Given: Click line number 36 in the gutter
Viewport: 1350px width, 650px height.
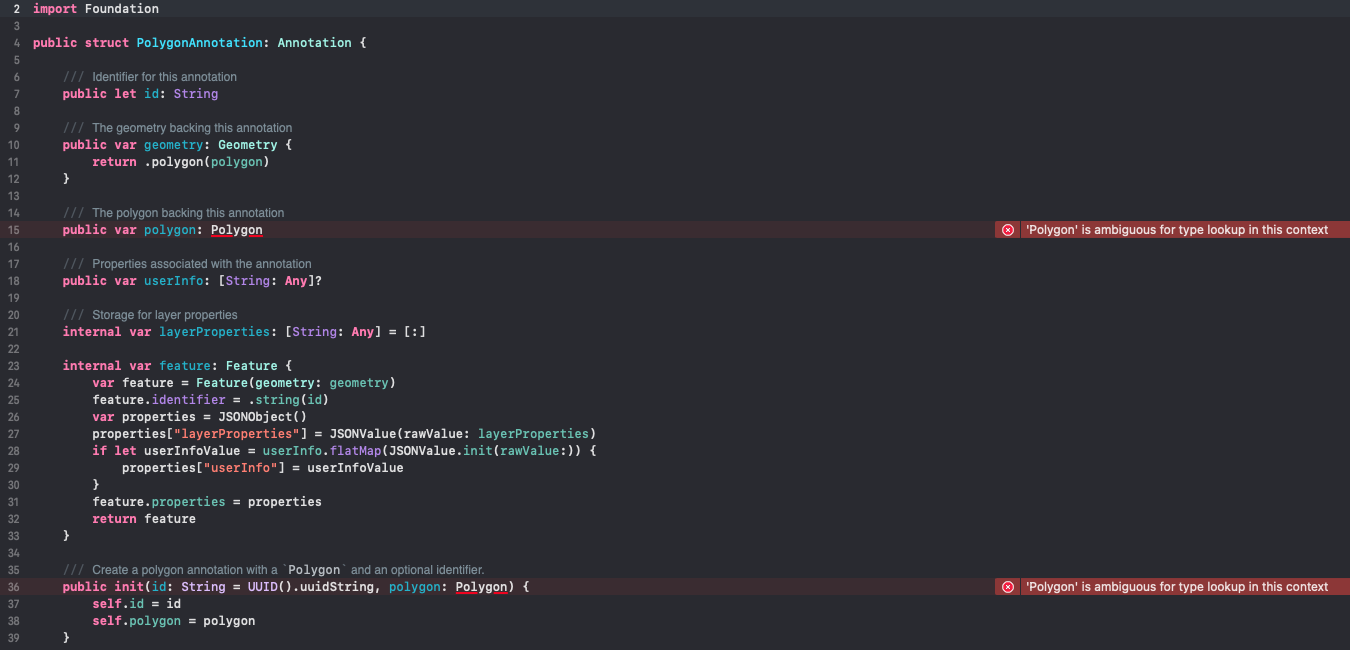Looking at the screenshot, I should [14, 587].
